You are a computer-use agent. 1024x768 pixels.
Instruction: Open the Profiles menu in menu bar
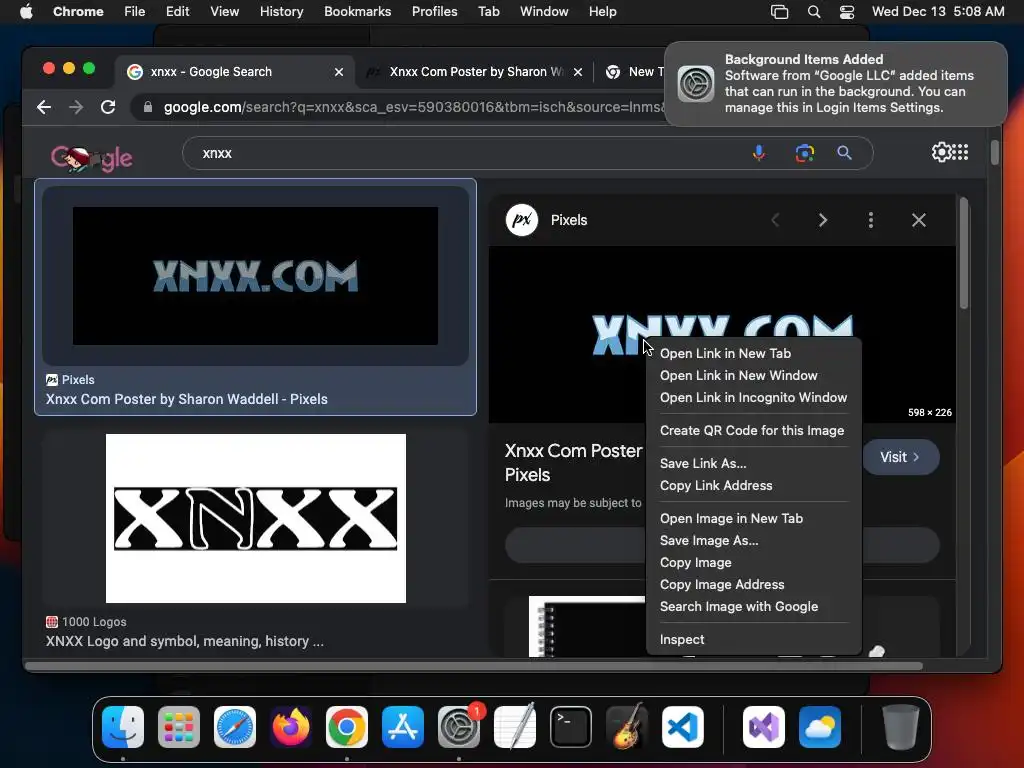[x=434, y=12]
